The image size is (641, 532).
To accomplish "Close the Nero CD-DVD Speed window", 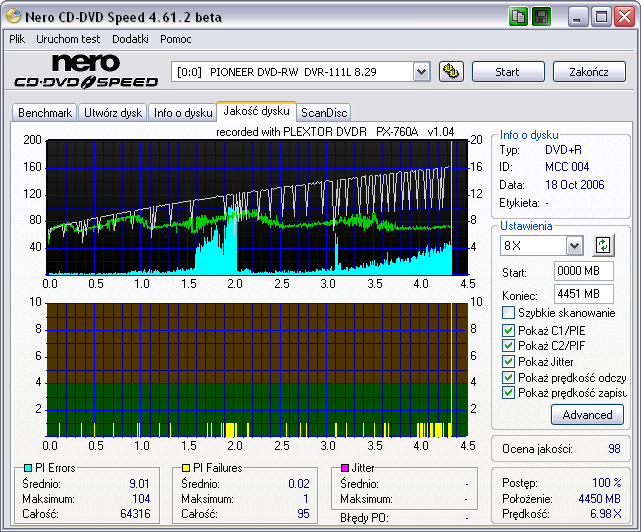I will click(x=625, y=17).
